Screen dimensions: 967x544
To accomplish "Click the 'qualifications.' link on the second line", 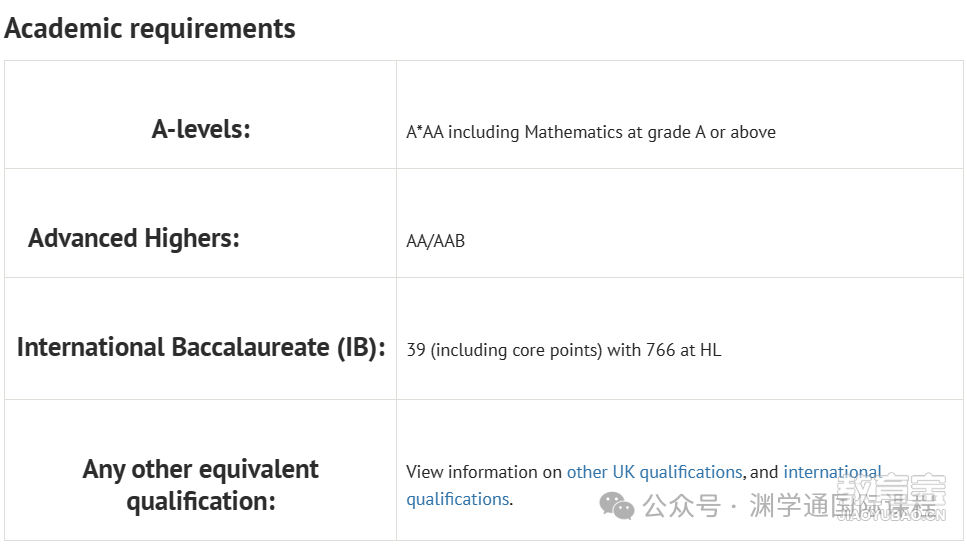I will point(458,499).
